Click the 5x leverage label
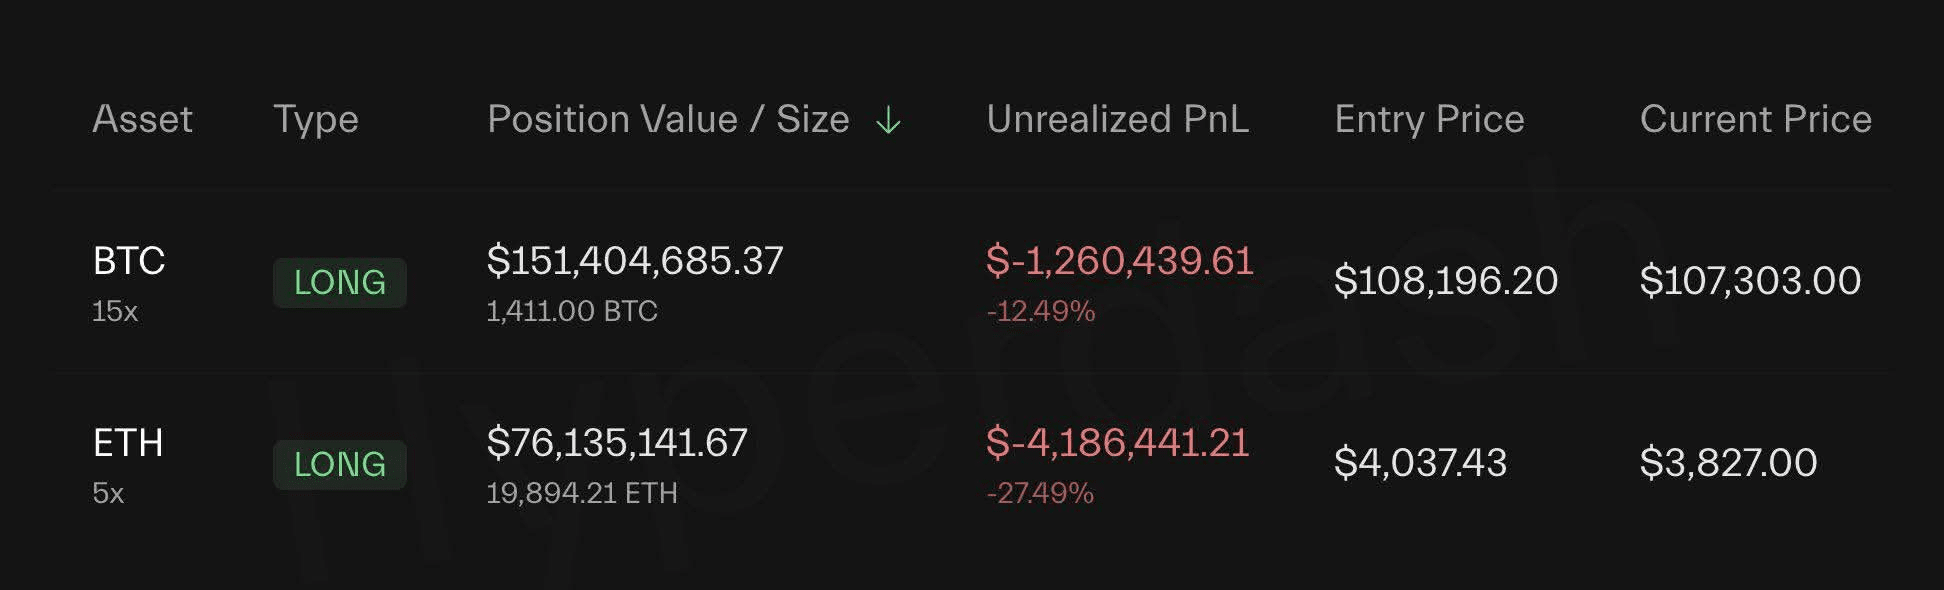This screenshot has height=590, width=1944. 108,494
